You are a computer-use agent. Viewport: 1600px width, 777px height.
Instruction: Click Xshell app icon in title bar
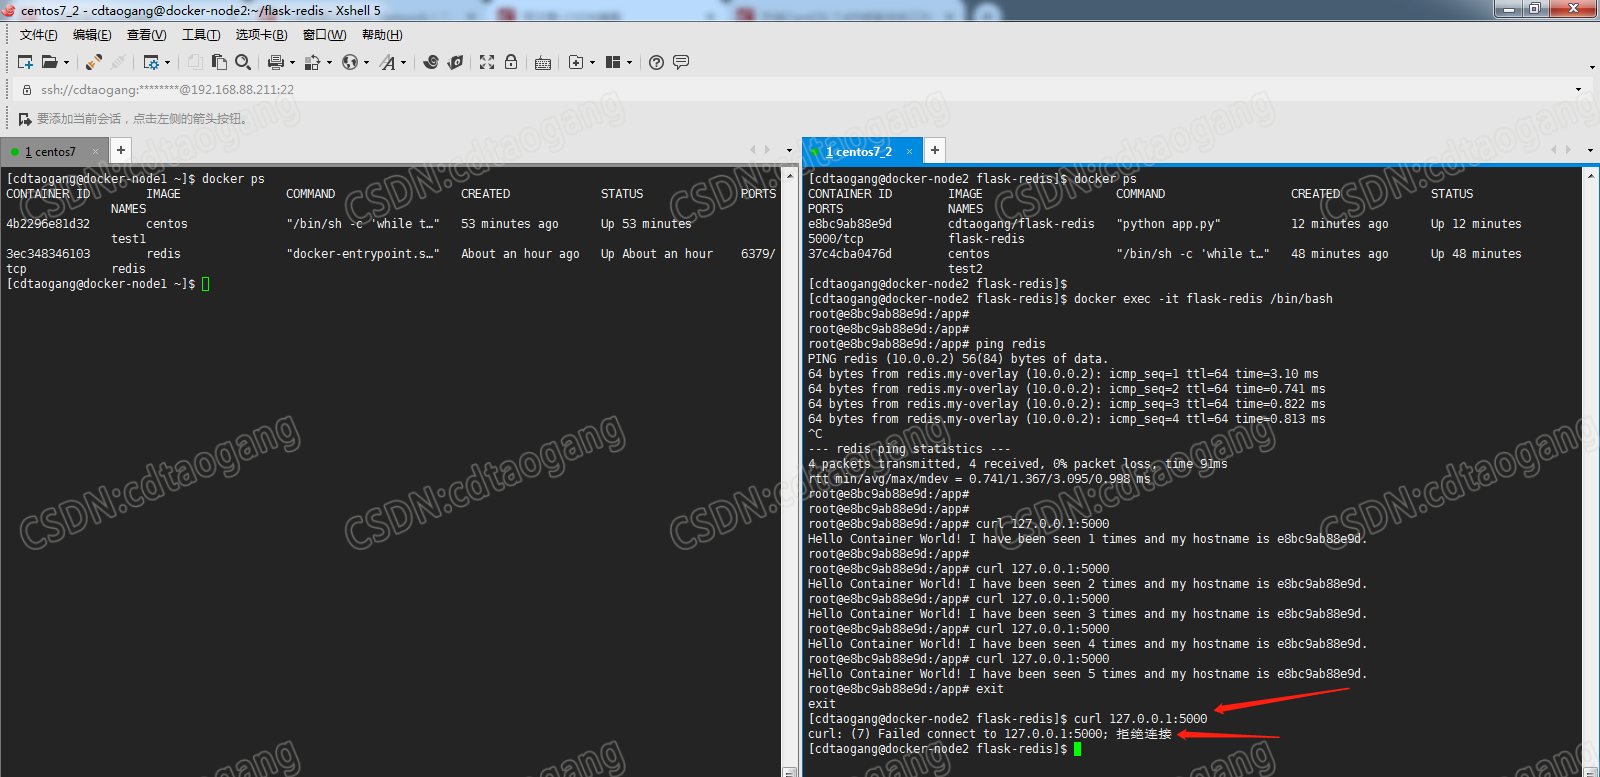[x=10, y=10]
